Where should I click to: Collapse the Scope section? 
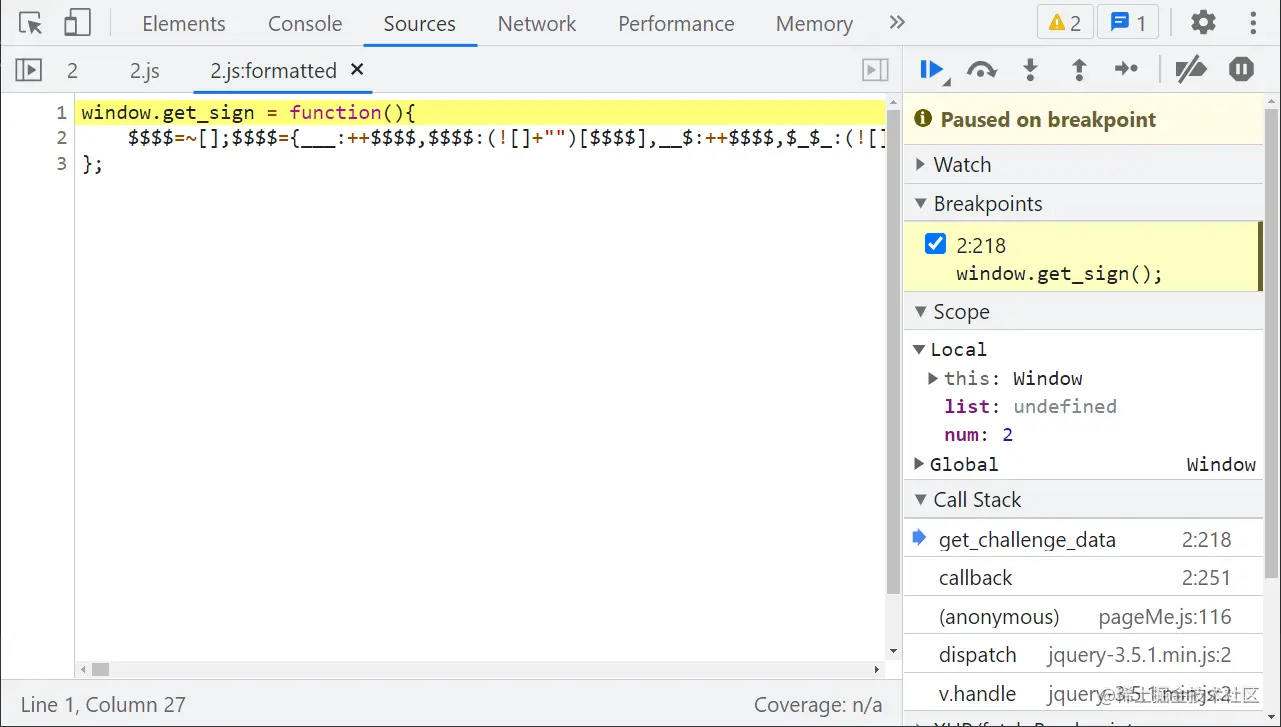point(1083,312)
